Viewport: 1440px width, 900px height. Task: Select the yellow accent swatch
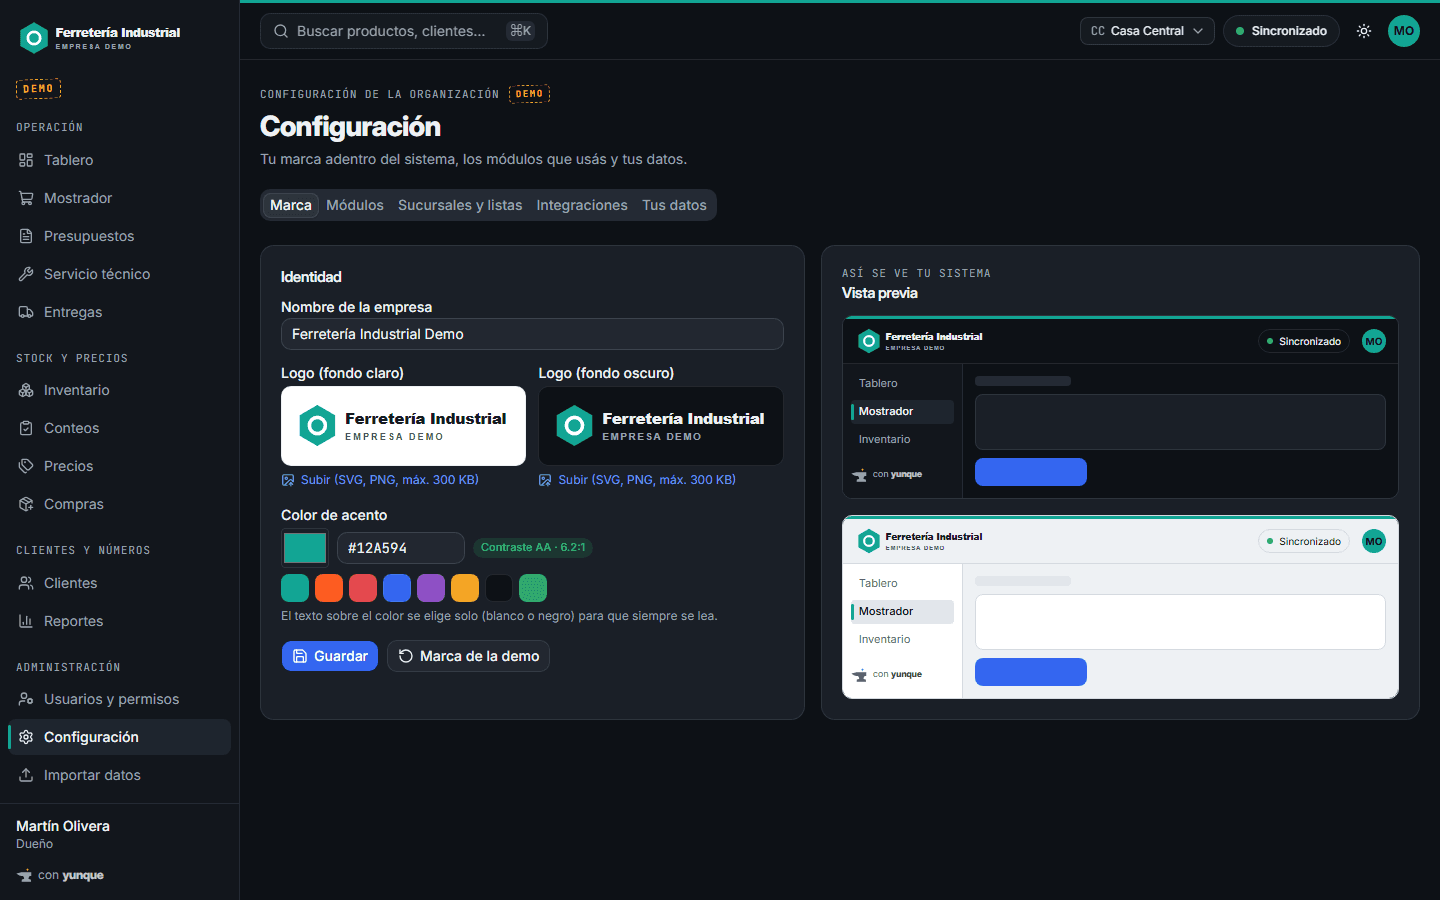[x=465, y=588]
